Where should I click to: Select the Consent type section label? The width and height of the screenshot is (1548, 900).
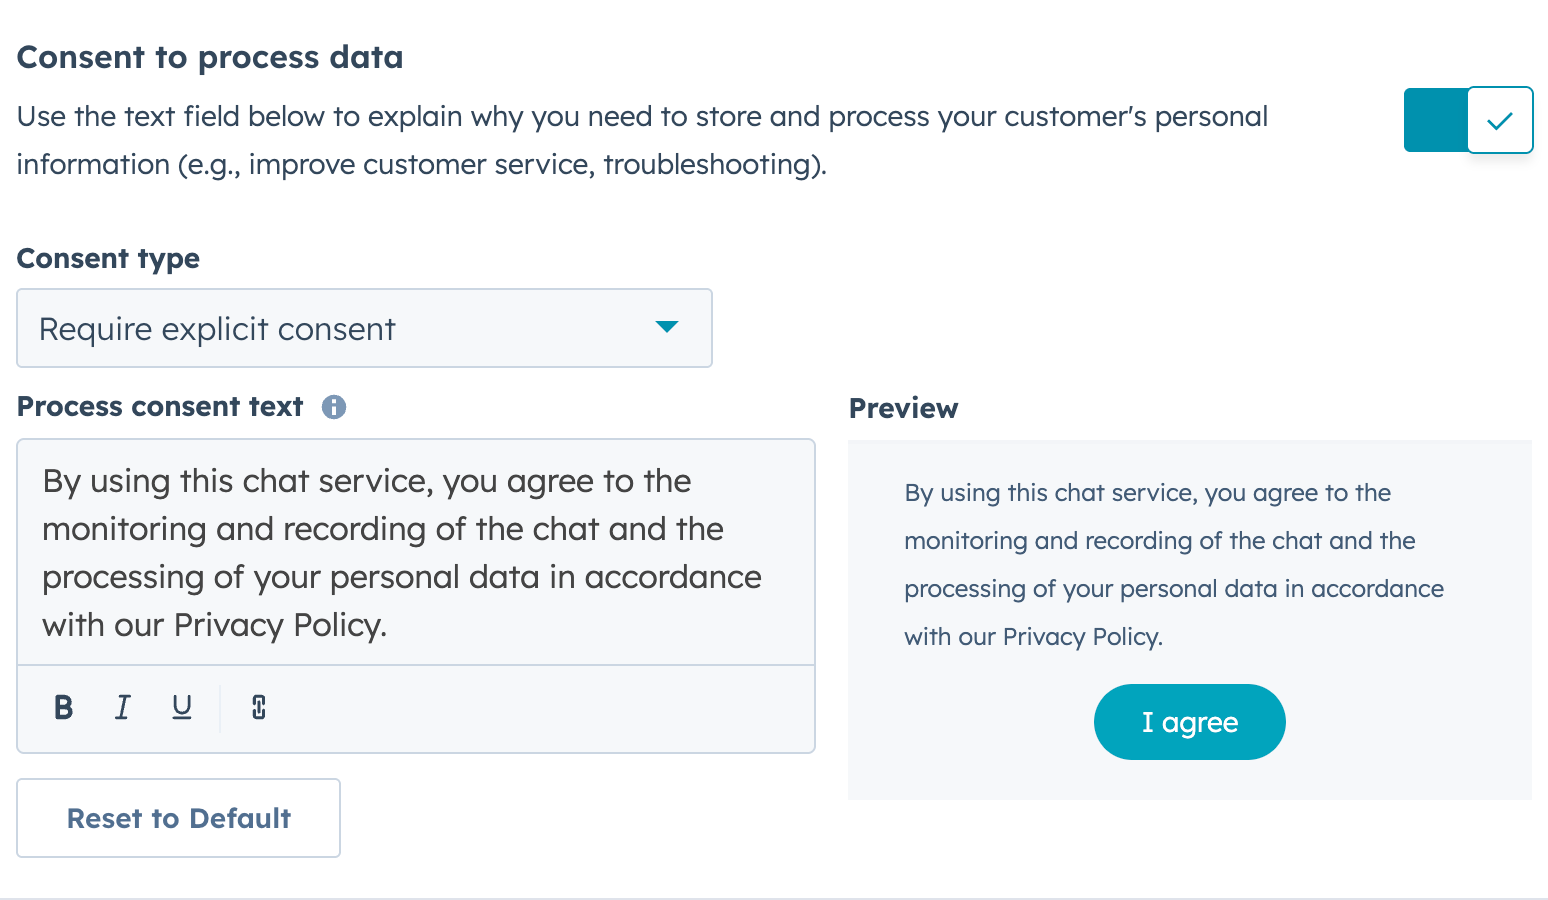coord(107,258)
